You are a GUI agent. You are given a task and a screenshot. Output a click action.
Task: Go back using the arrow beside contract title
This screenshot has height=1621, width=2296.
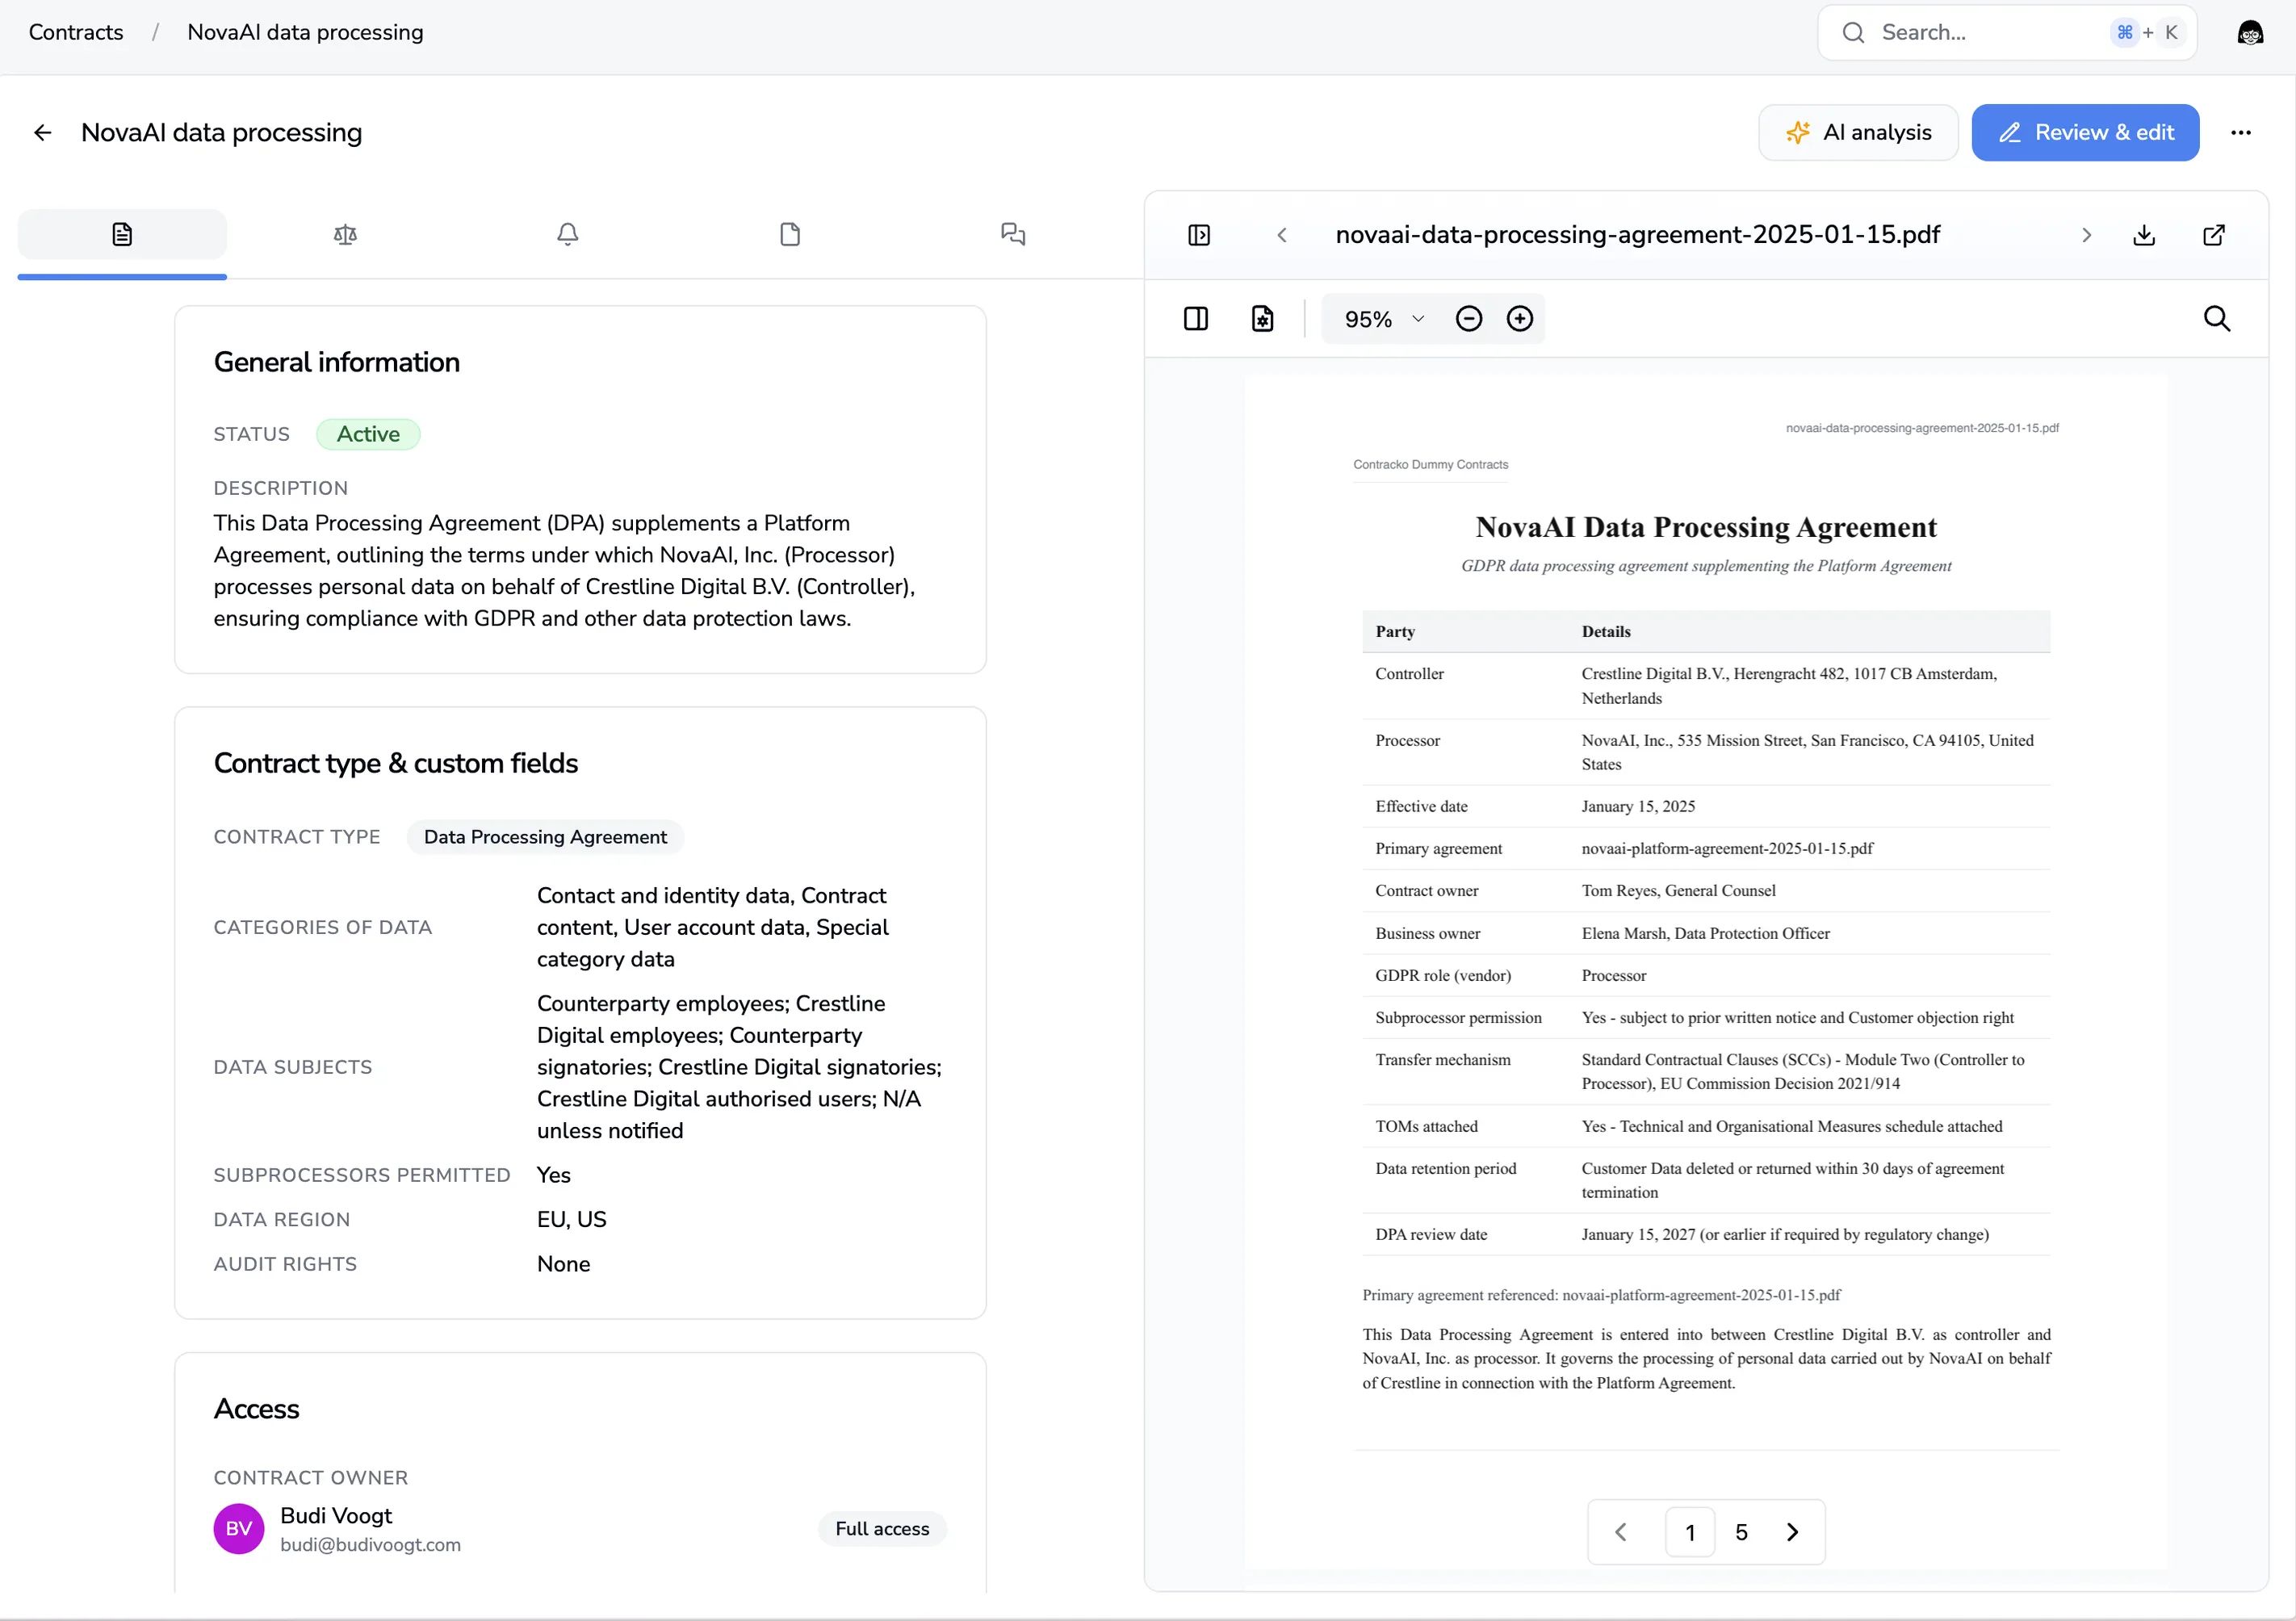42,132
